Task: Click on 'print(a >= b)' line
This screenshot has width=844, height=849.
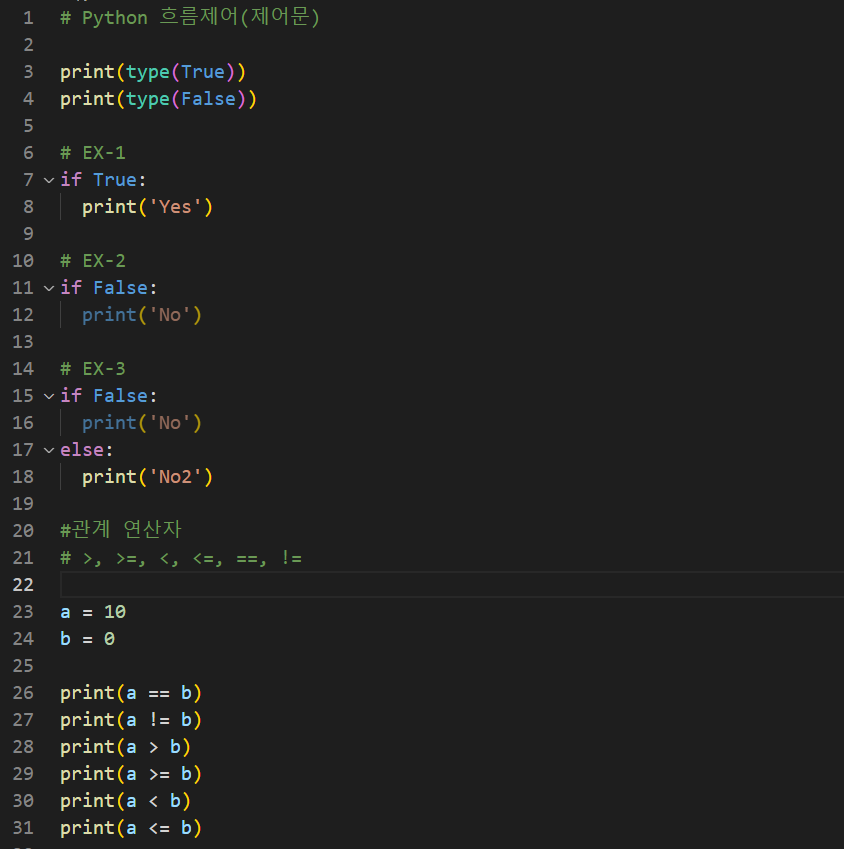Action: click(x=131, y=774)
